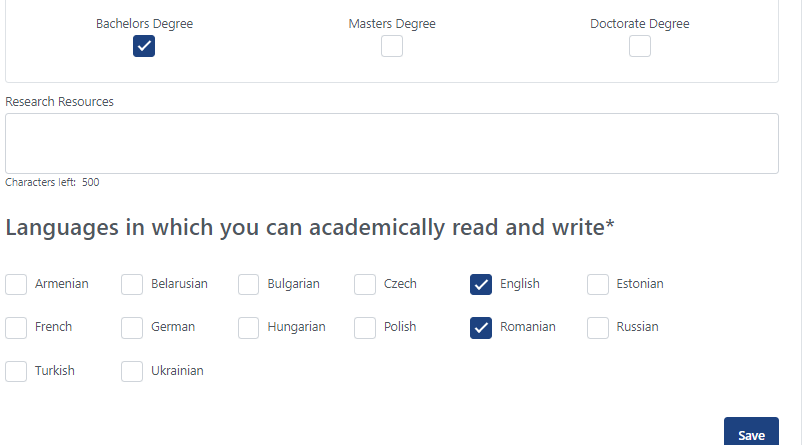The image size is (806, 445).
Task: Deselect the Romanian language checkbox
Action: (481, 328)
